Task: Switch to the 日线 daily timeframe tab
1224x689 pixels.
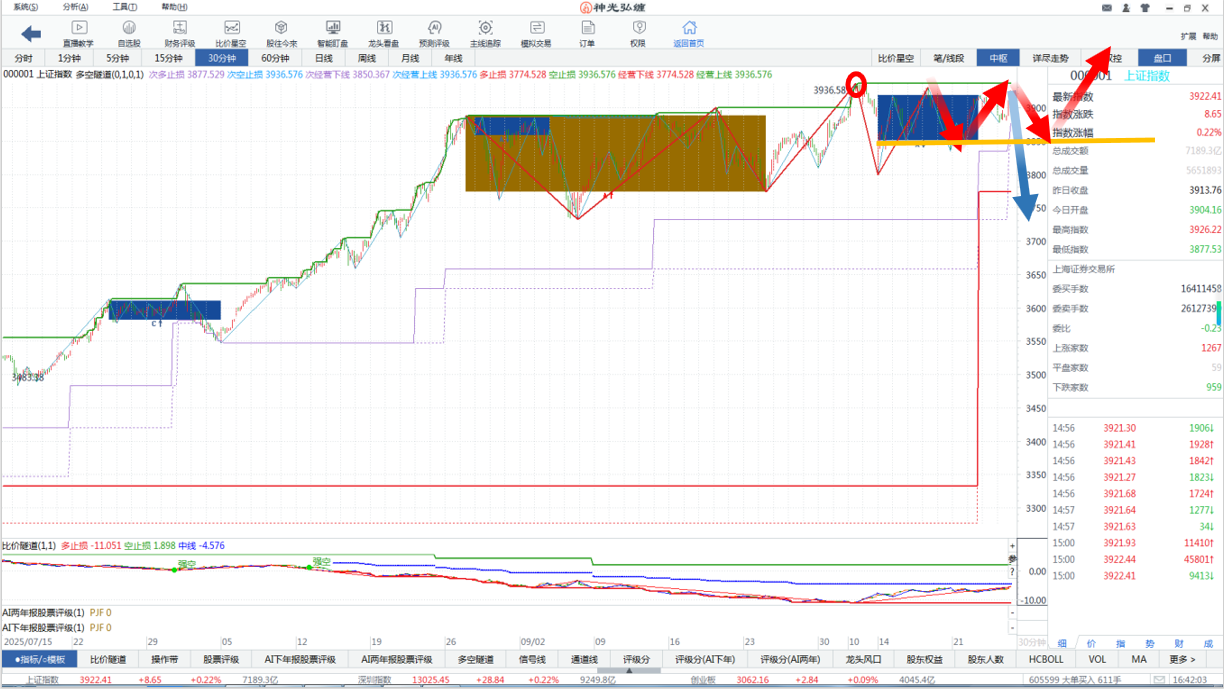Action: [324, 58]
